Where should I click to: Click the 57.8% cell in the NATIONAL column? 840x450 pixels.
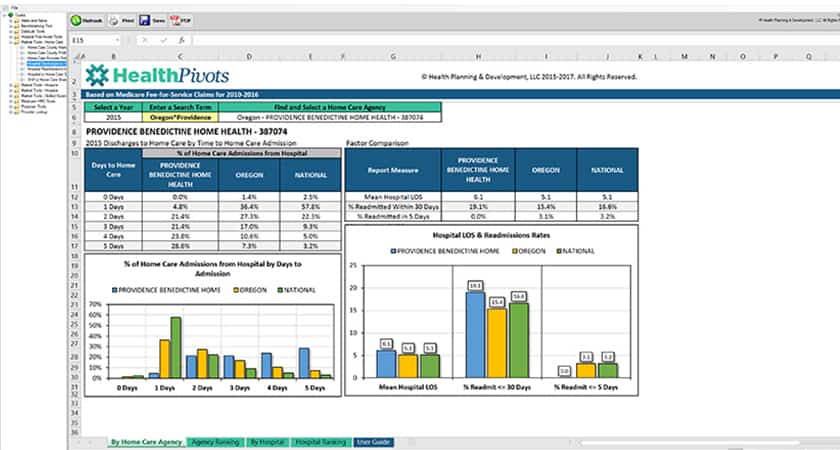[x=310, y=206]
